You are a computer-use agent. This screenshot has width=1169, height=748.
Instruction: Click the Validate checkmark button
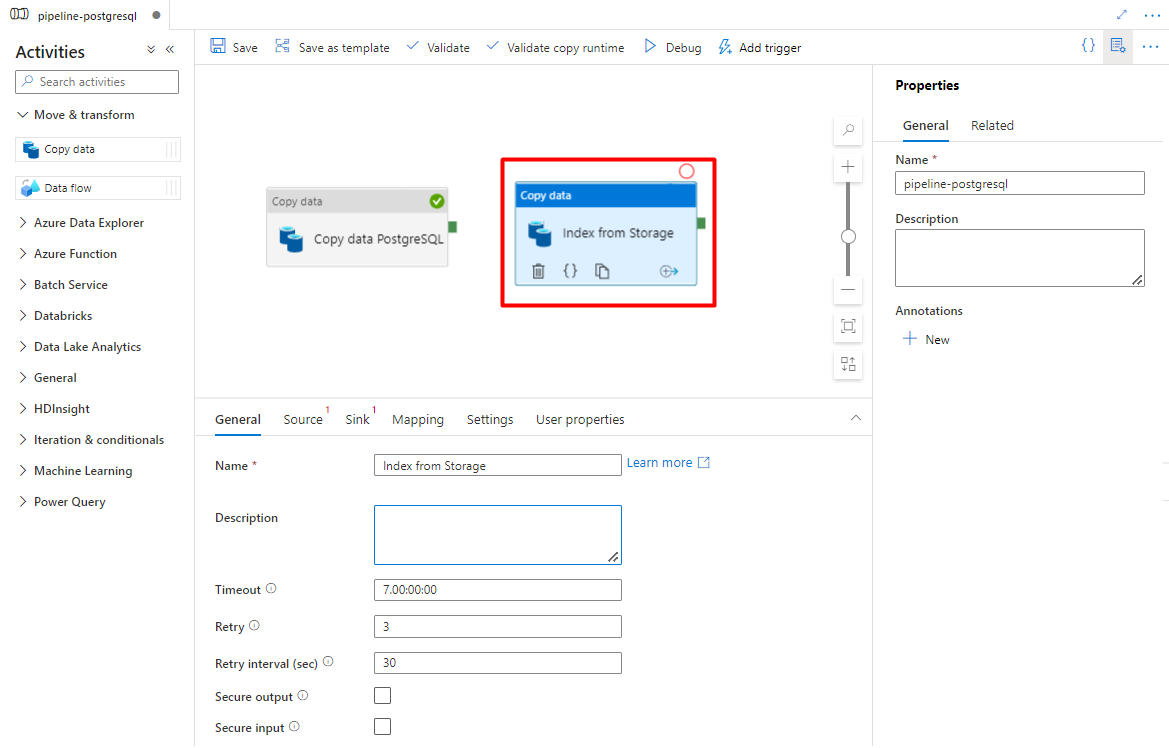[438, 47]
